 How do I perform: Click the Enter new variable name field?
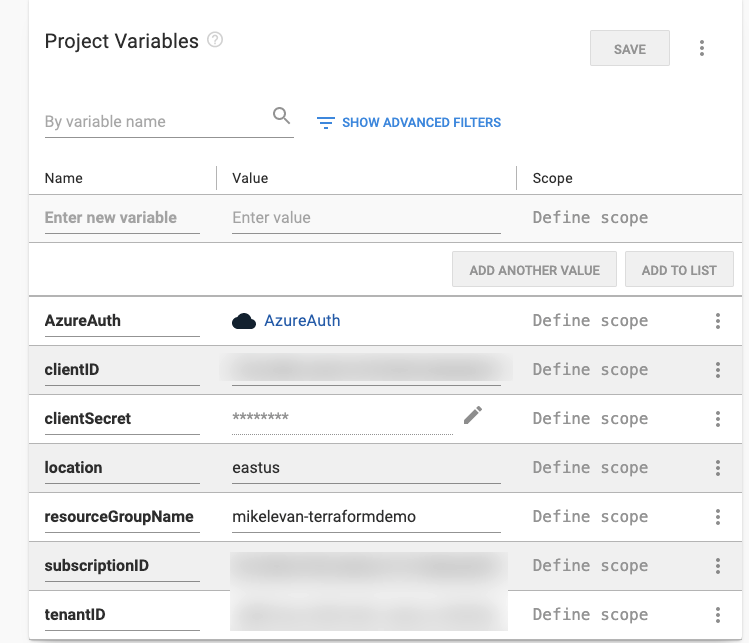122,218
